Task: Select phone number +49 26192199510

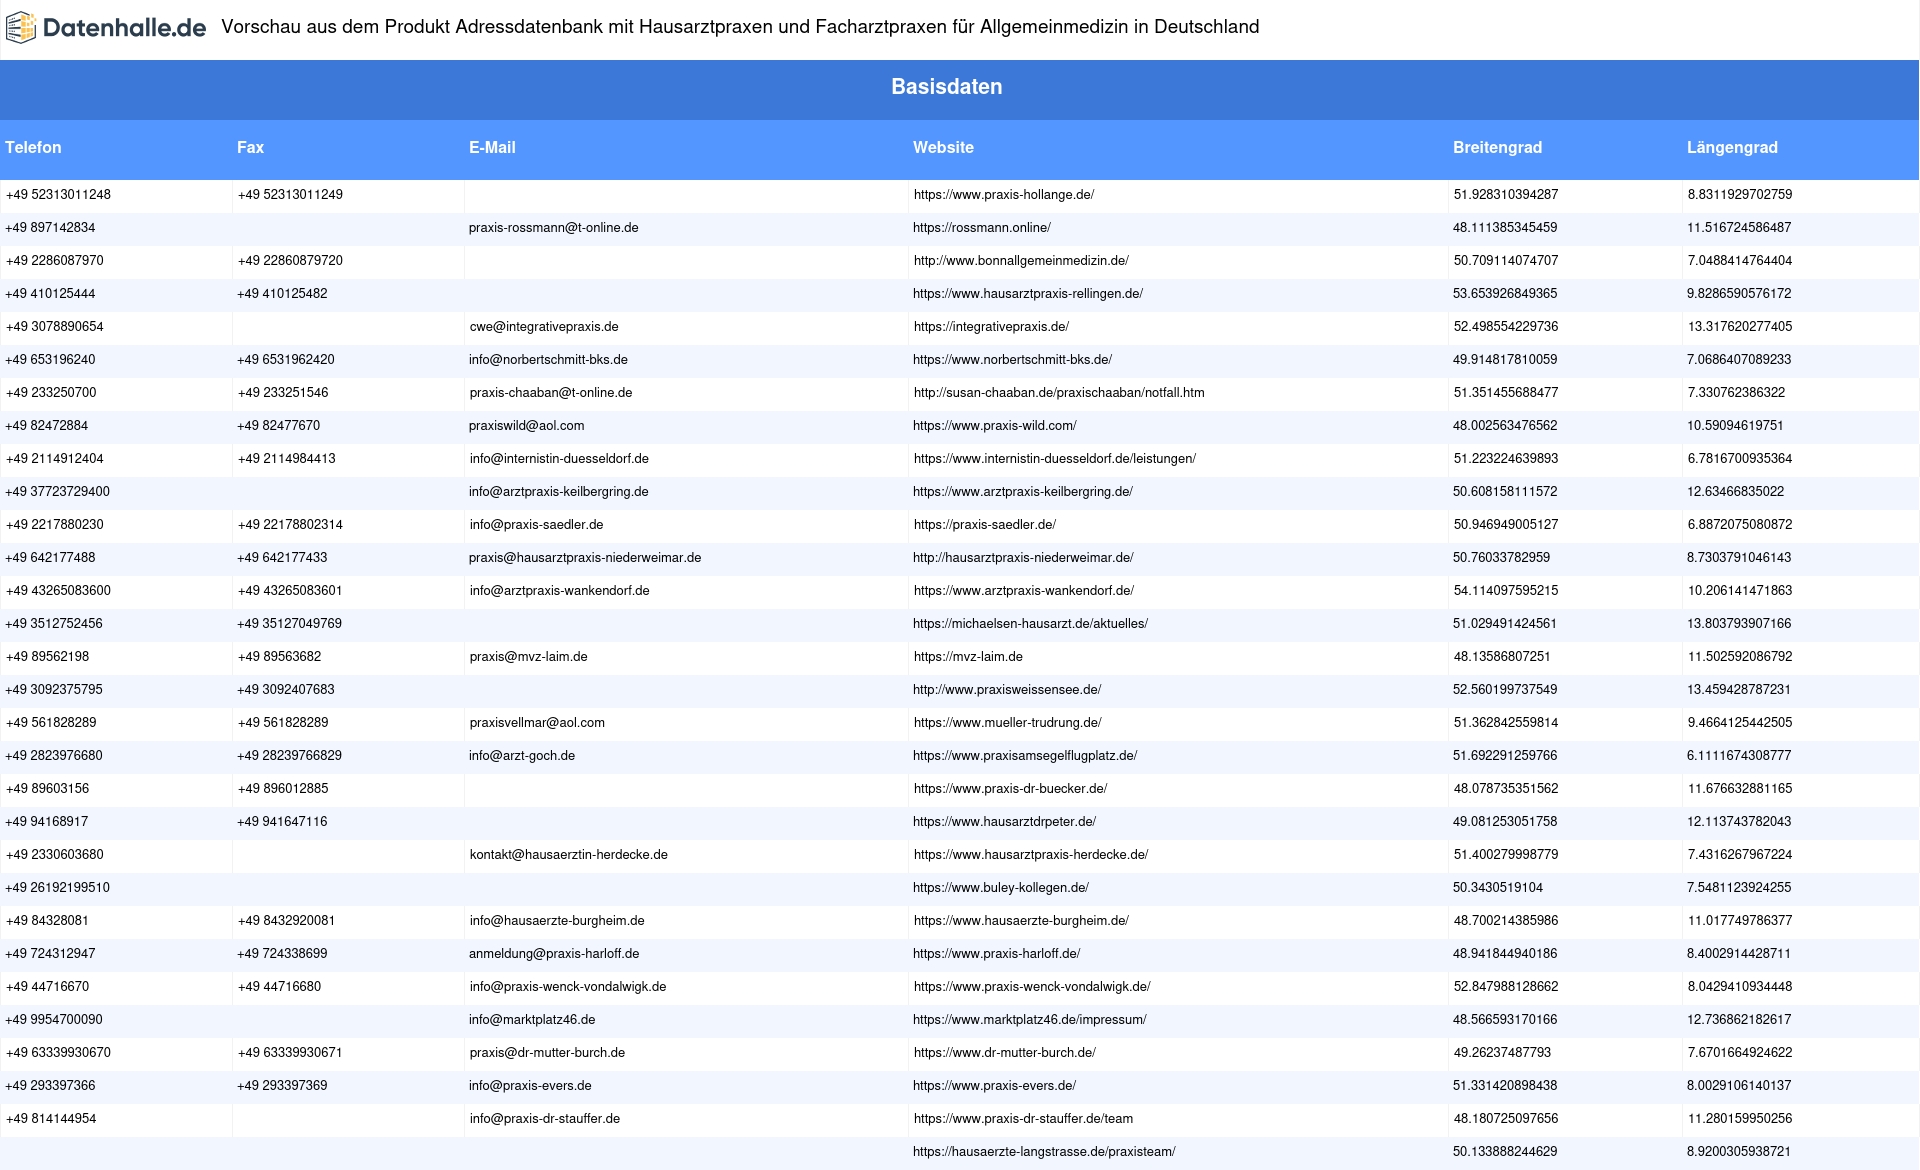Action: (58, 888)
